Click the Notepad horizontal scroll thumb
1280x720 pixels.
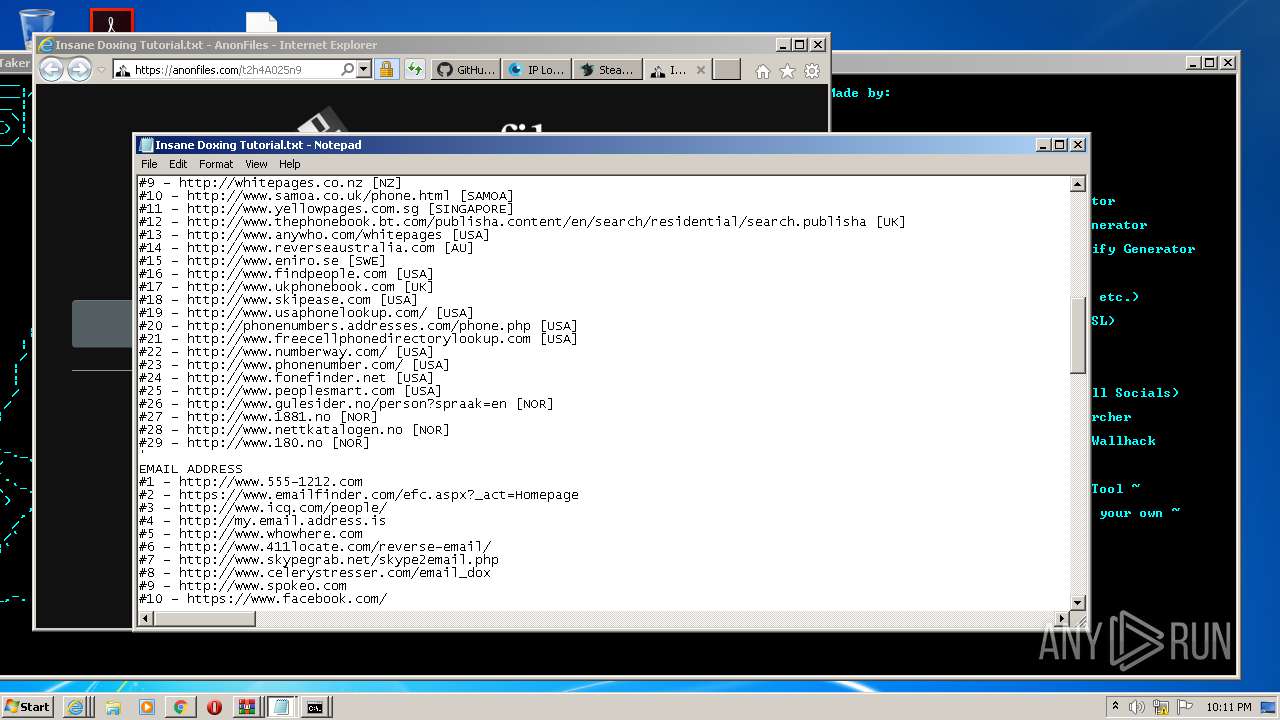pos(205,619)
